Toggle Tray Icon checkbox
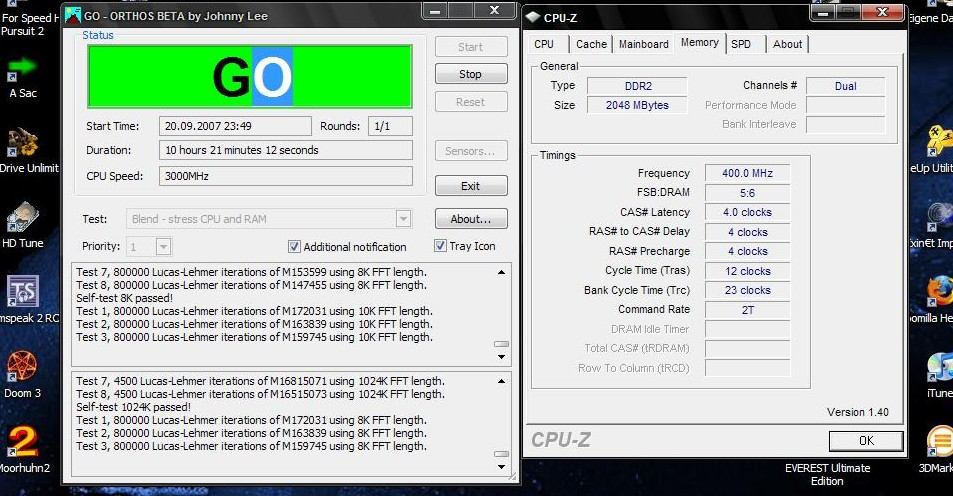This screenshot has width=953, height=496. click(x=440, y=246)
